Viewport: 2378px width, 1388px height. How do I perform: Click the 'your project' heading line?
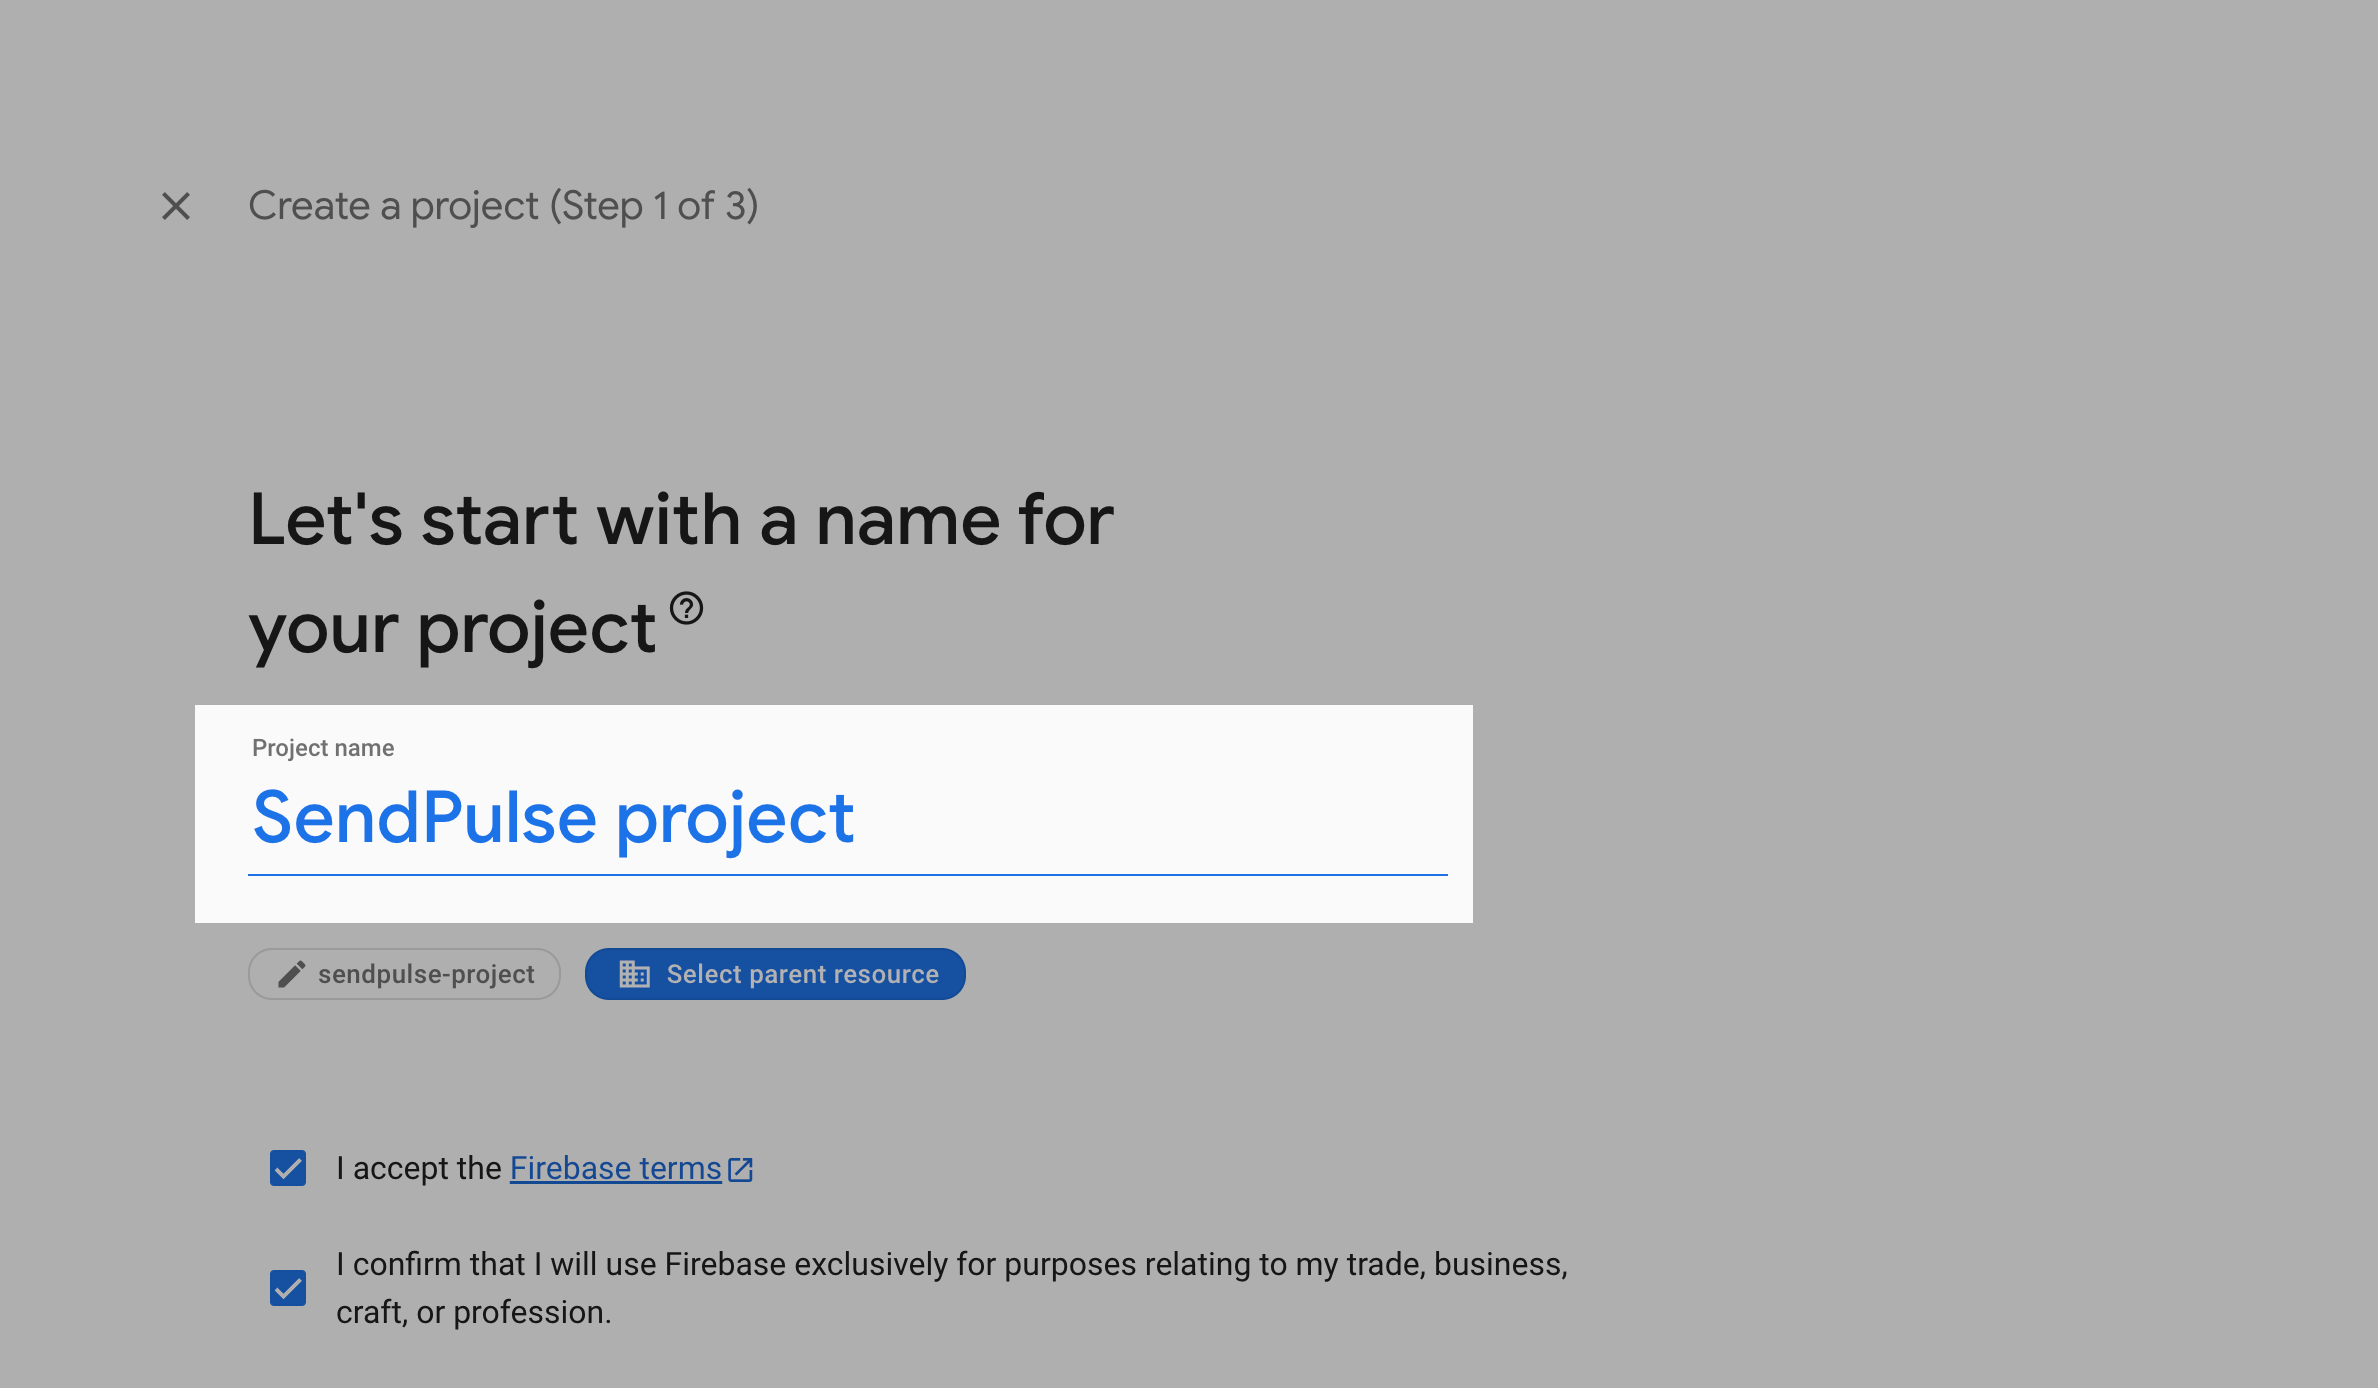(x=452, y=628)
